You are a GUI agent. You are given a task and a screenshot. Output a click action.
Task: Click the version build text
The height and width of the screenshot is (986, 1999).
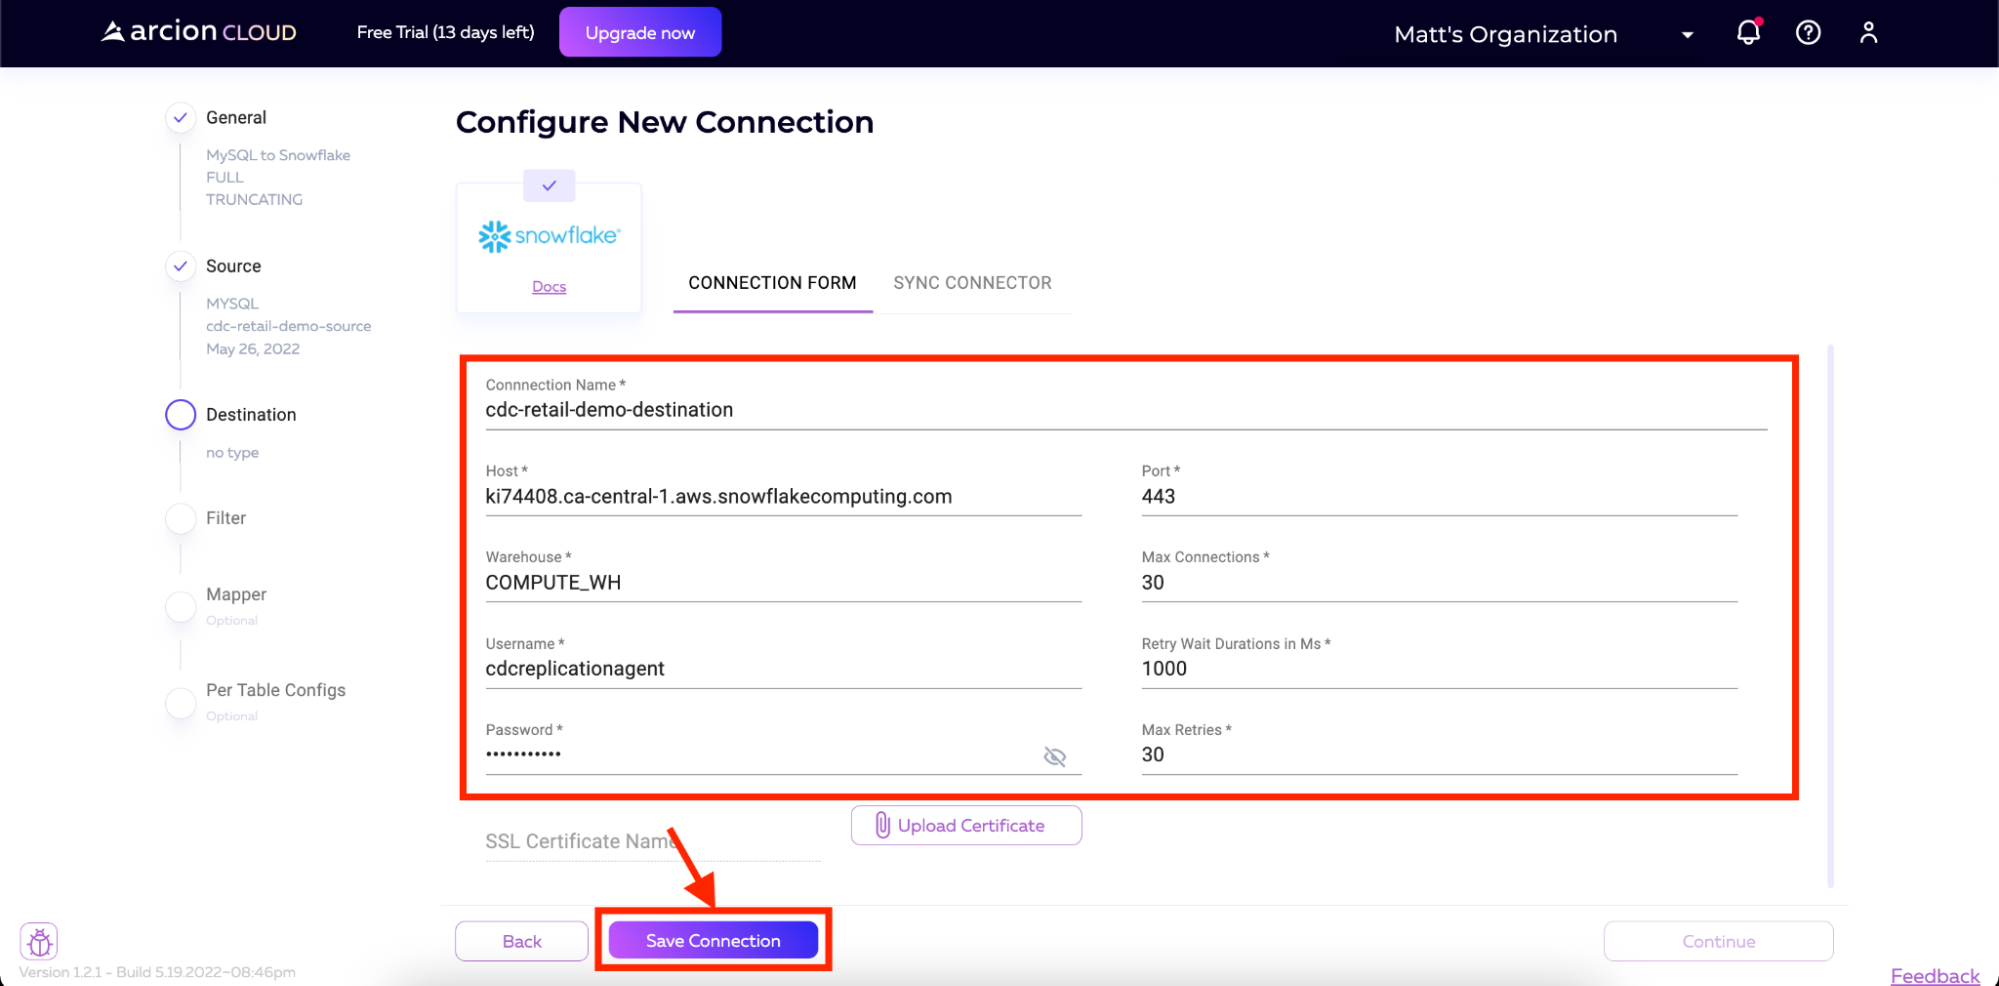pos(157,972)
